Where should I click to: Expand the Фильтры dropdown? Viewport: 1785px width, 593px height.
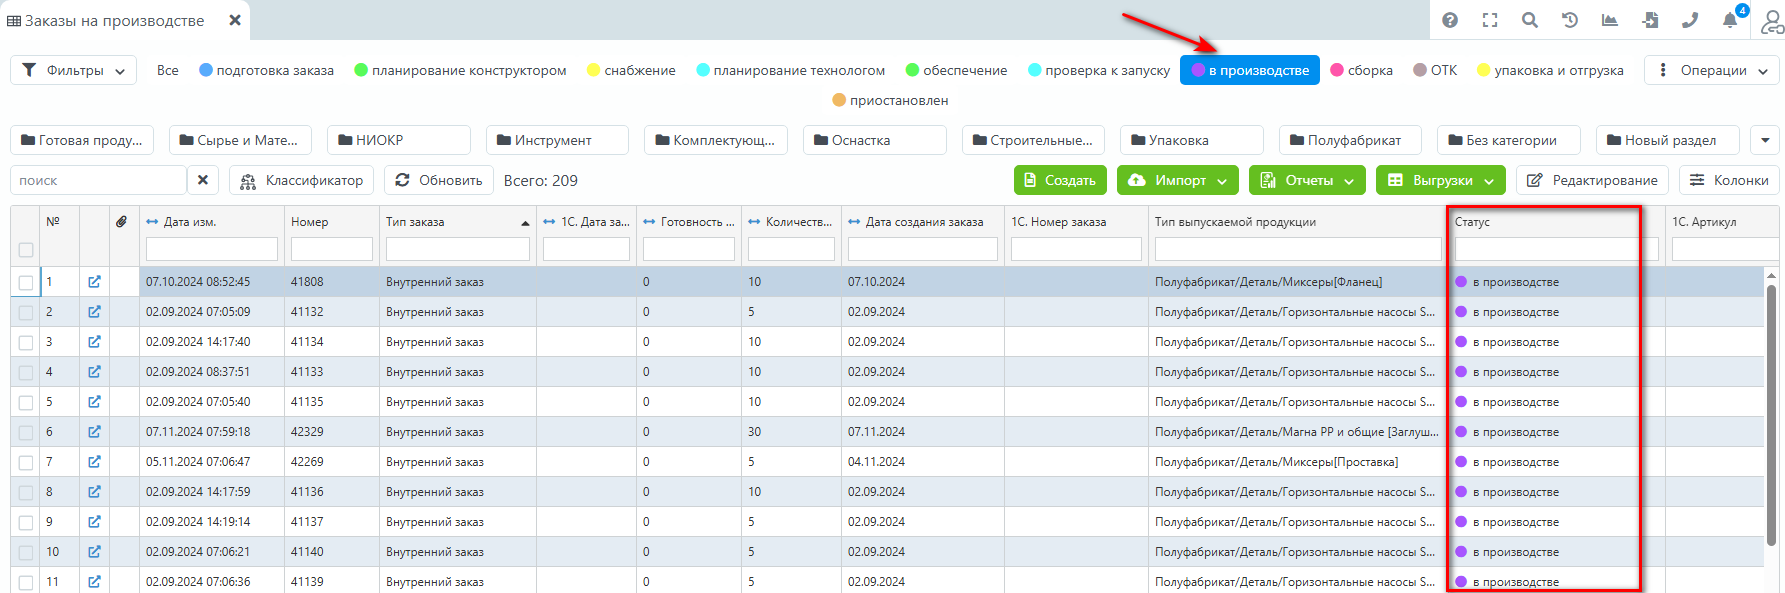point(74,70)
